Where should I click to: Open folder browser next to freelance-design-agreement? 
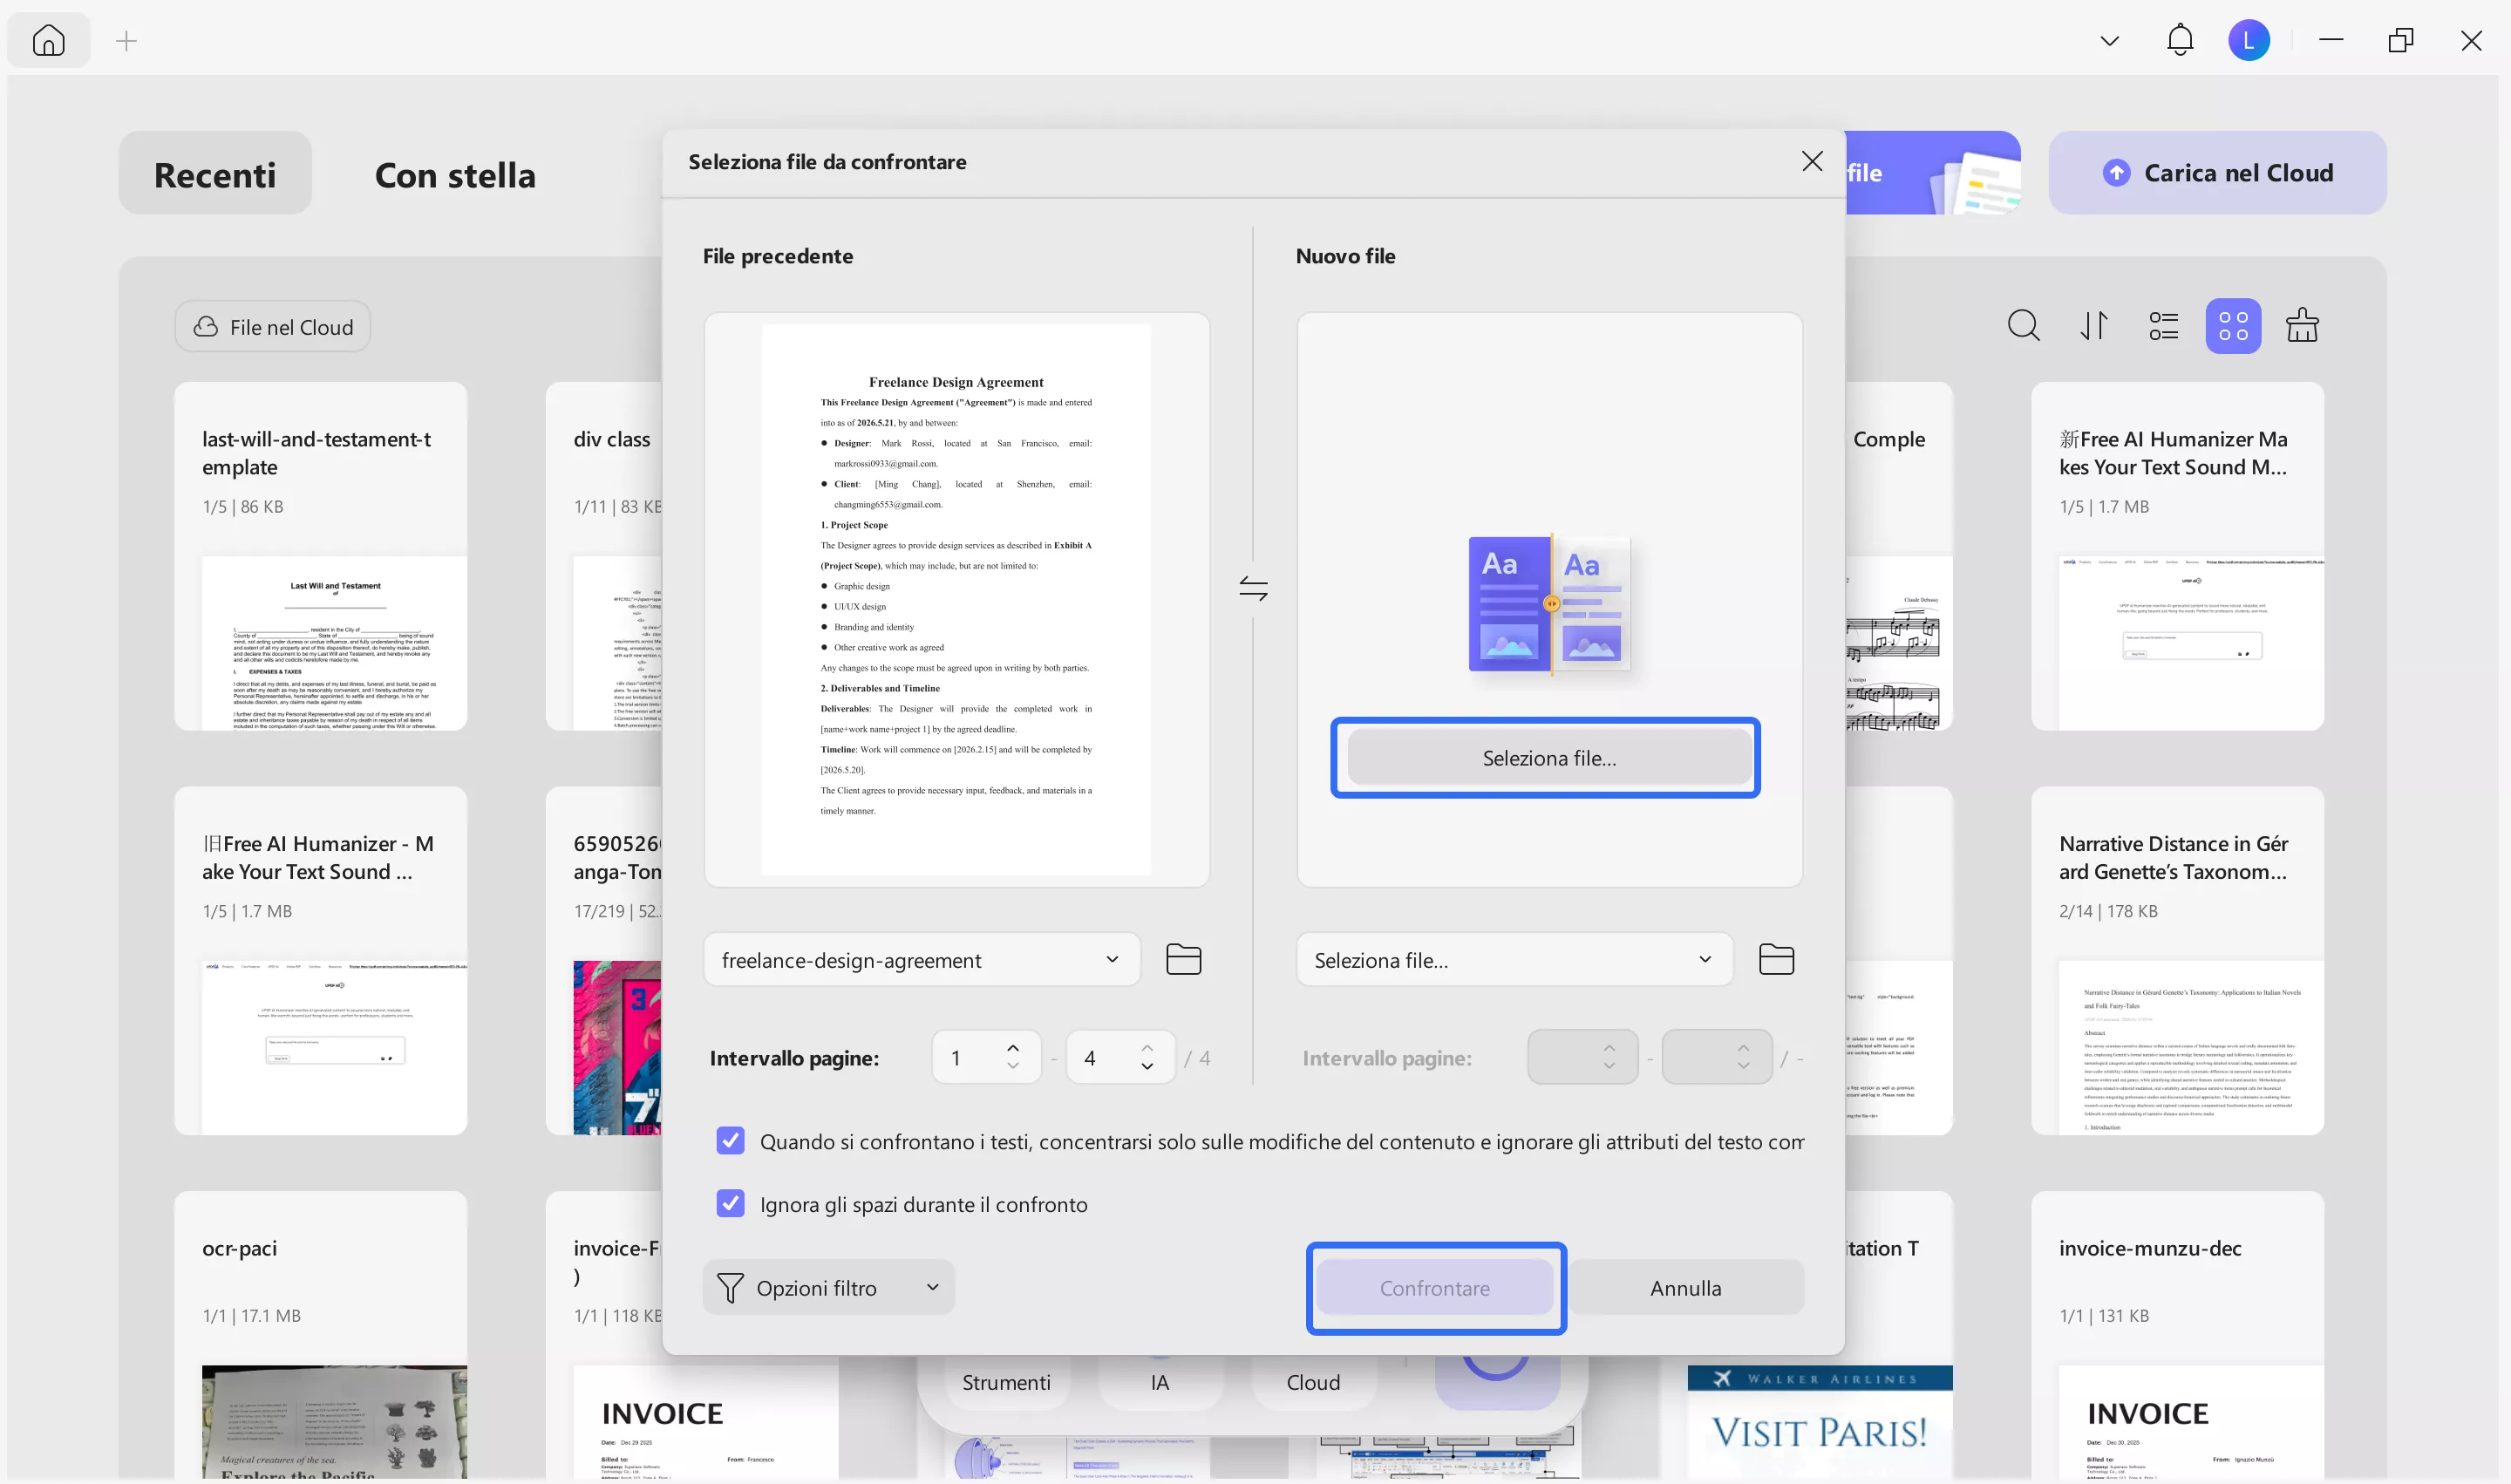coord(1183,959)
